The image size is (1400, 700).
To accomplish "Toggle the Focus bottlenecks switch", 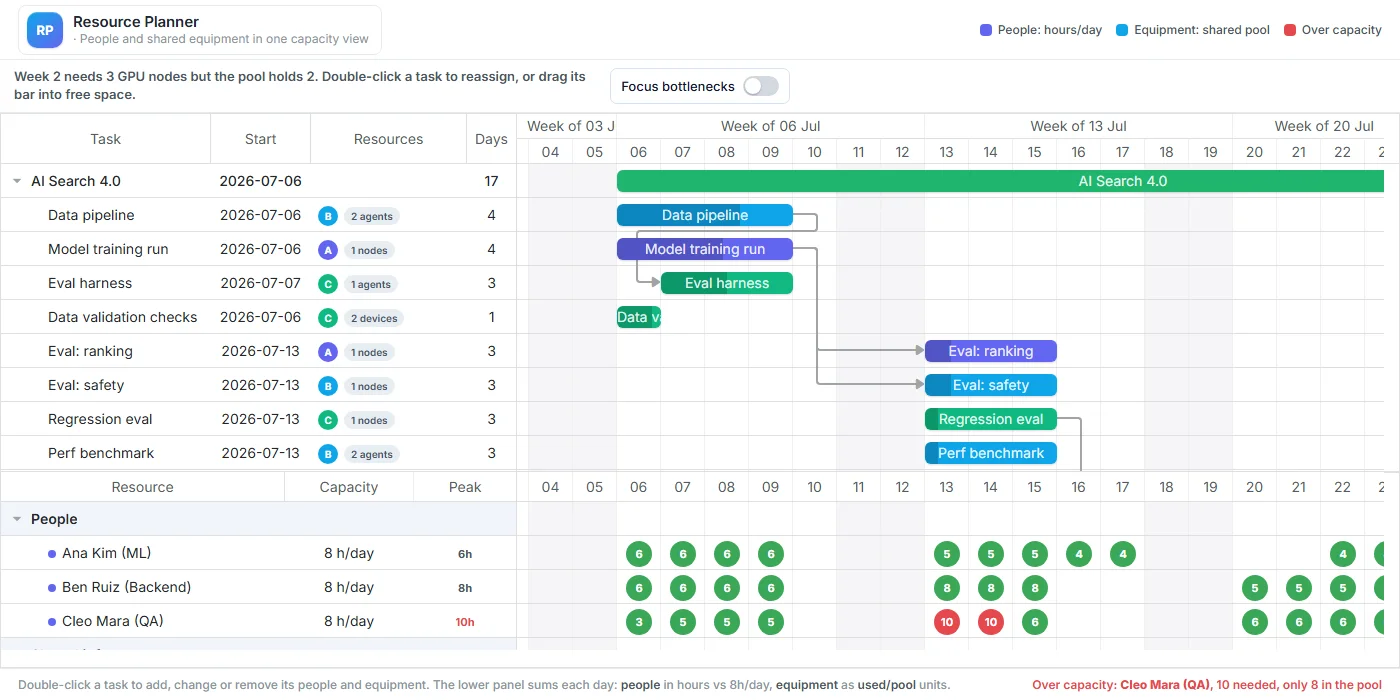I will [x=760, y=86].
